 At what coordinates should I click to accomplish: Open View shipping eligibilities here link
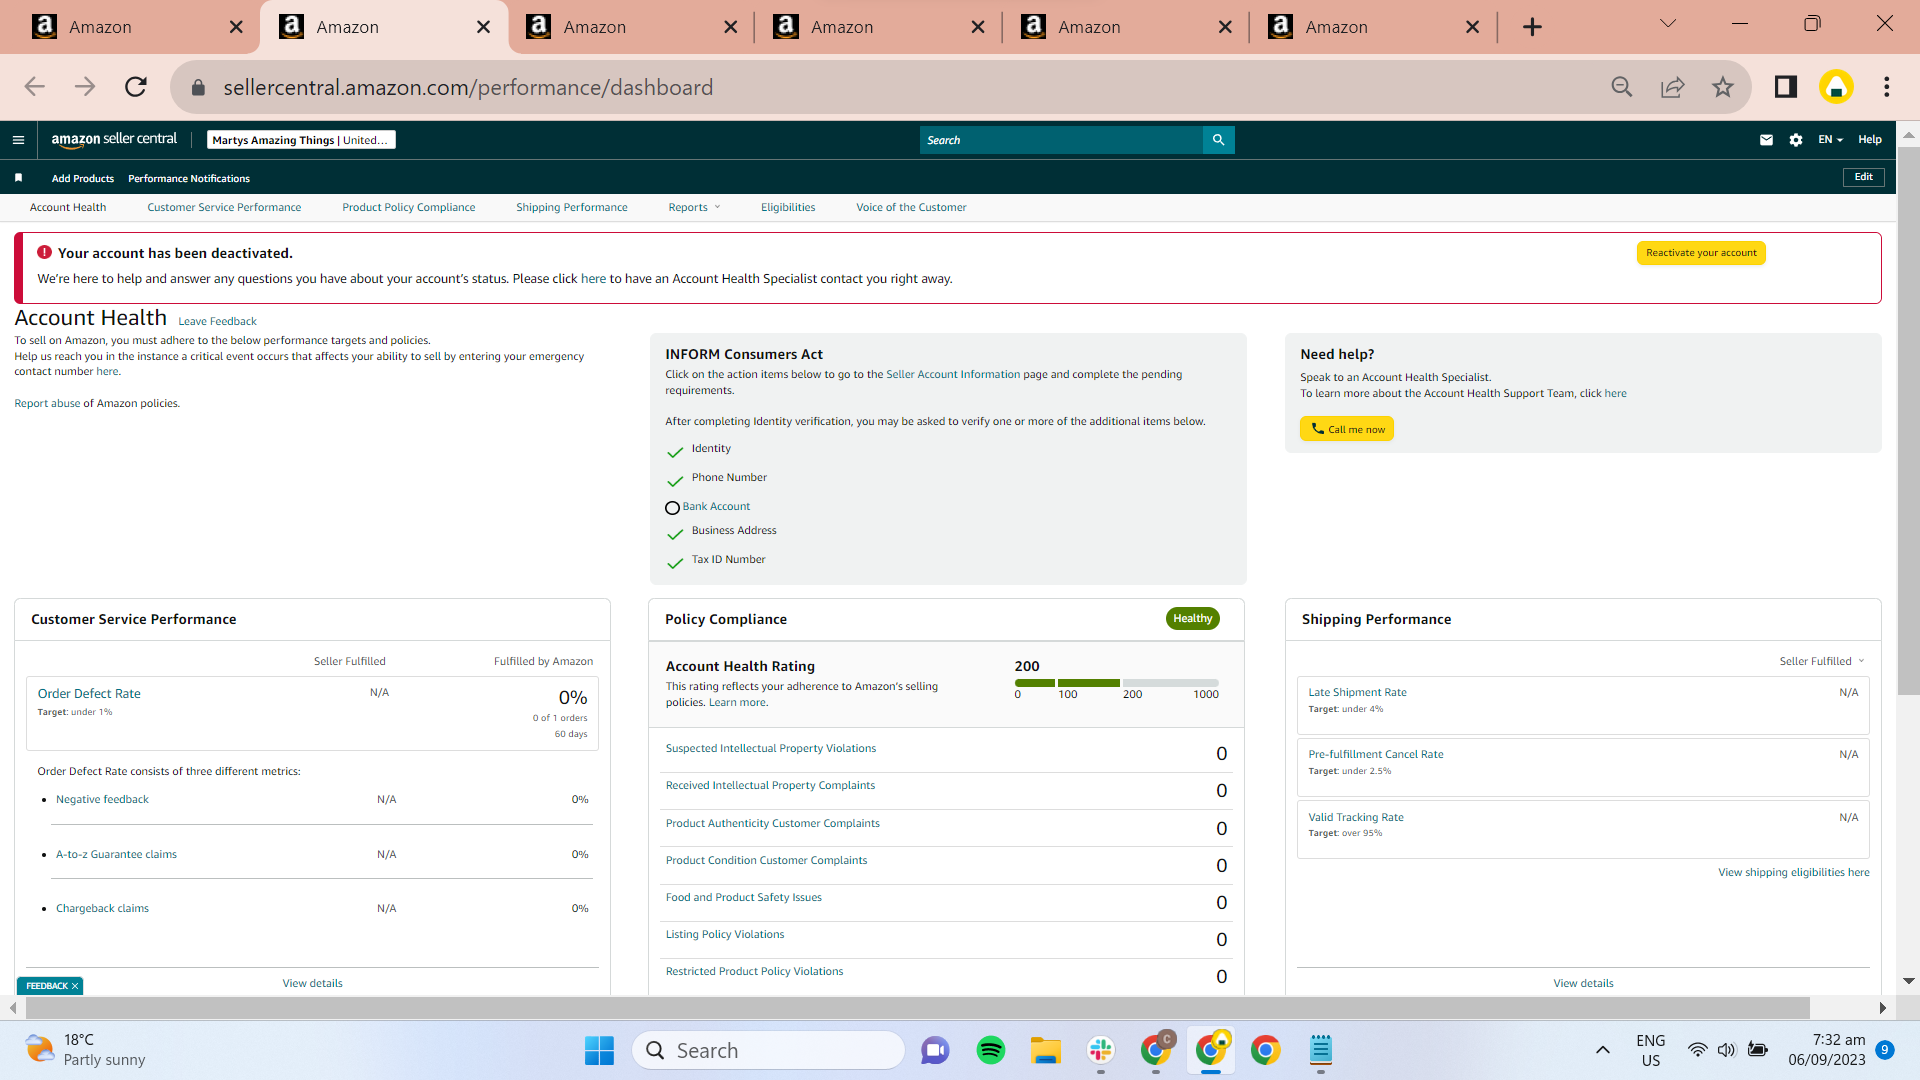tap(1794, 872)
